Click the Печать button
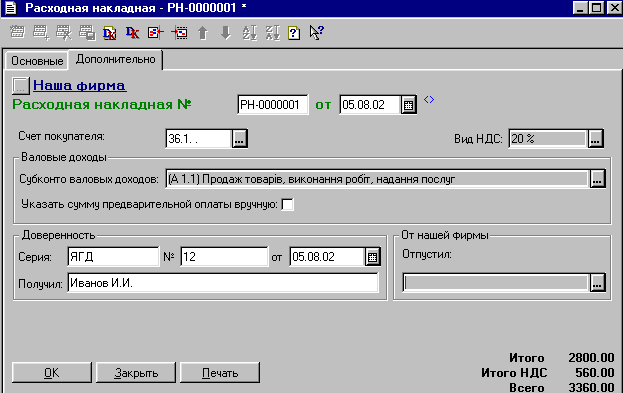 tap(220, 373)
